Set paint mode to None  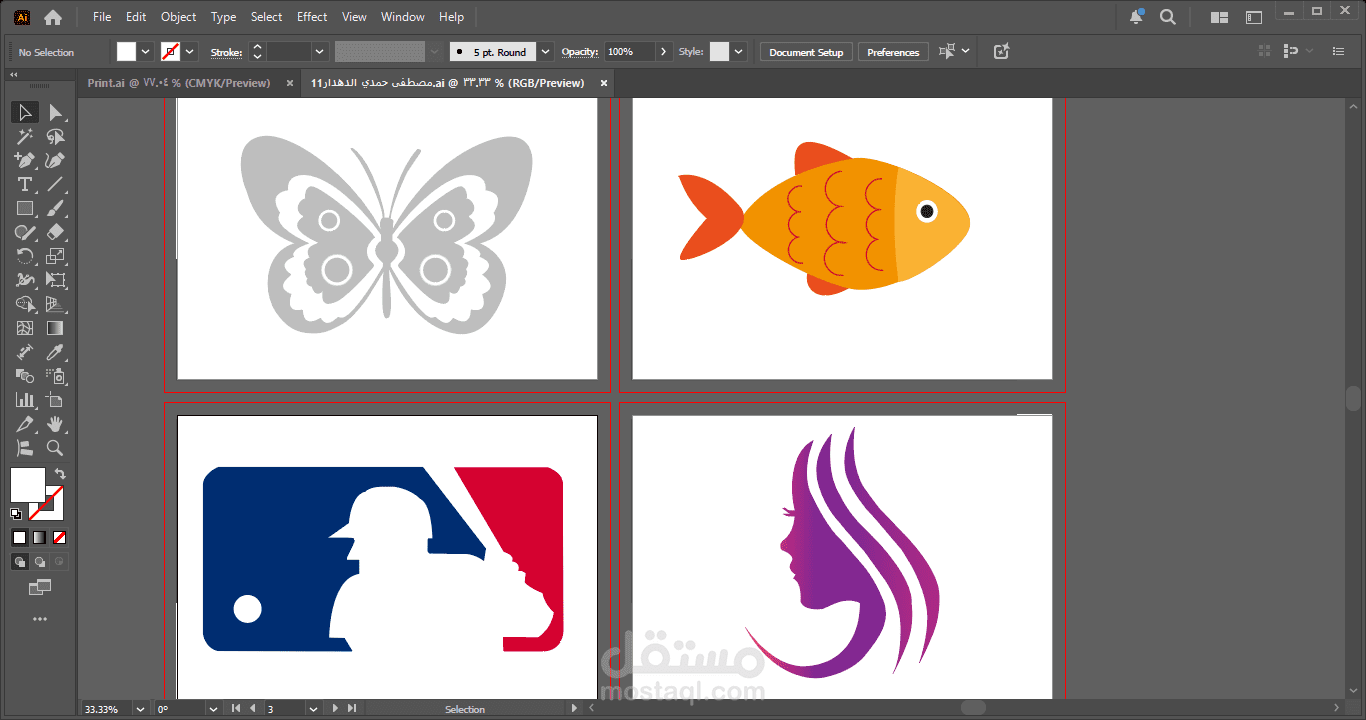60,538
